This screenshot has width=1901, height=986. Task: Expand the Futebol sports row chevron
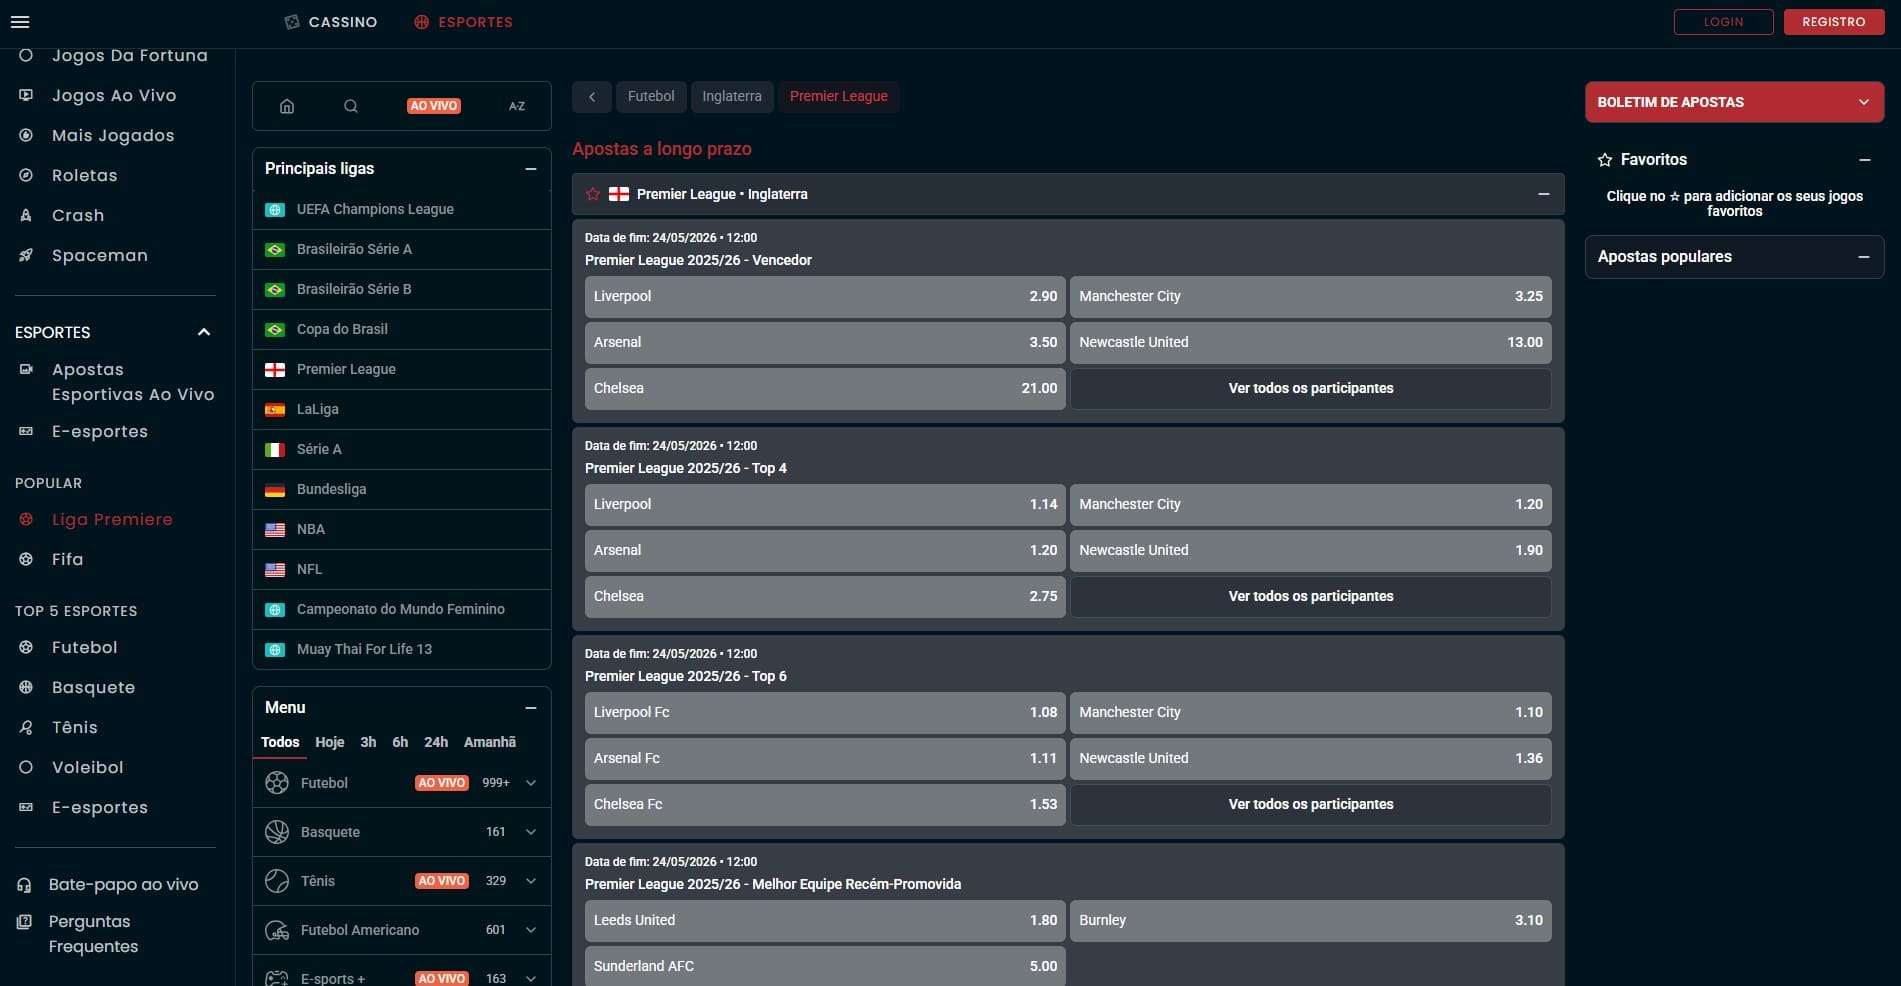tap(531, 783)
